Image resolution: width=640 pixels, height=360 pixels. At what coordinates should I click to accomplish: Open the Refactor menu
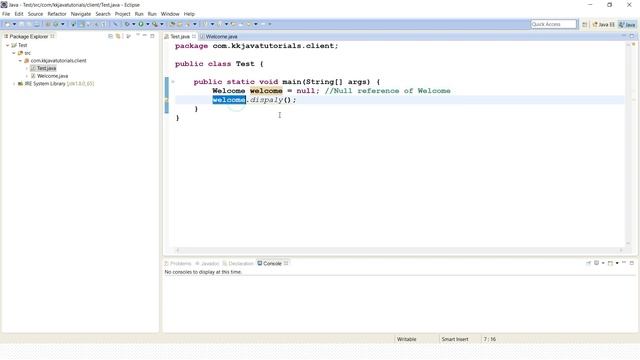click(x=57, y=14)
